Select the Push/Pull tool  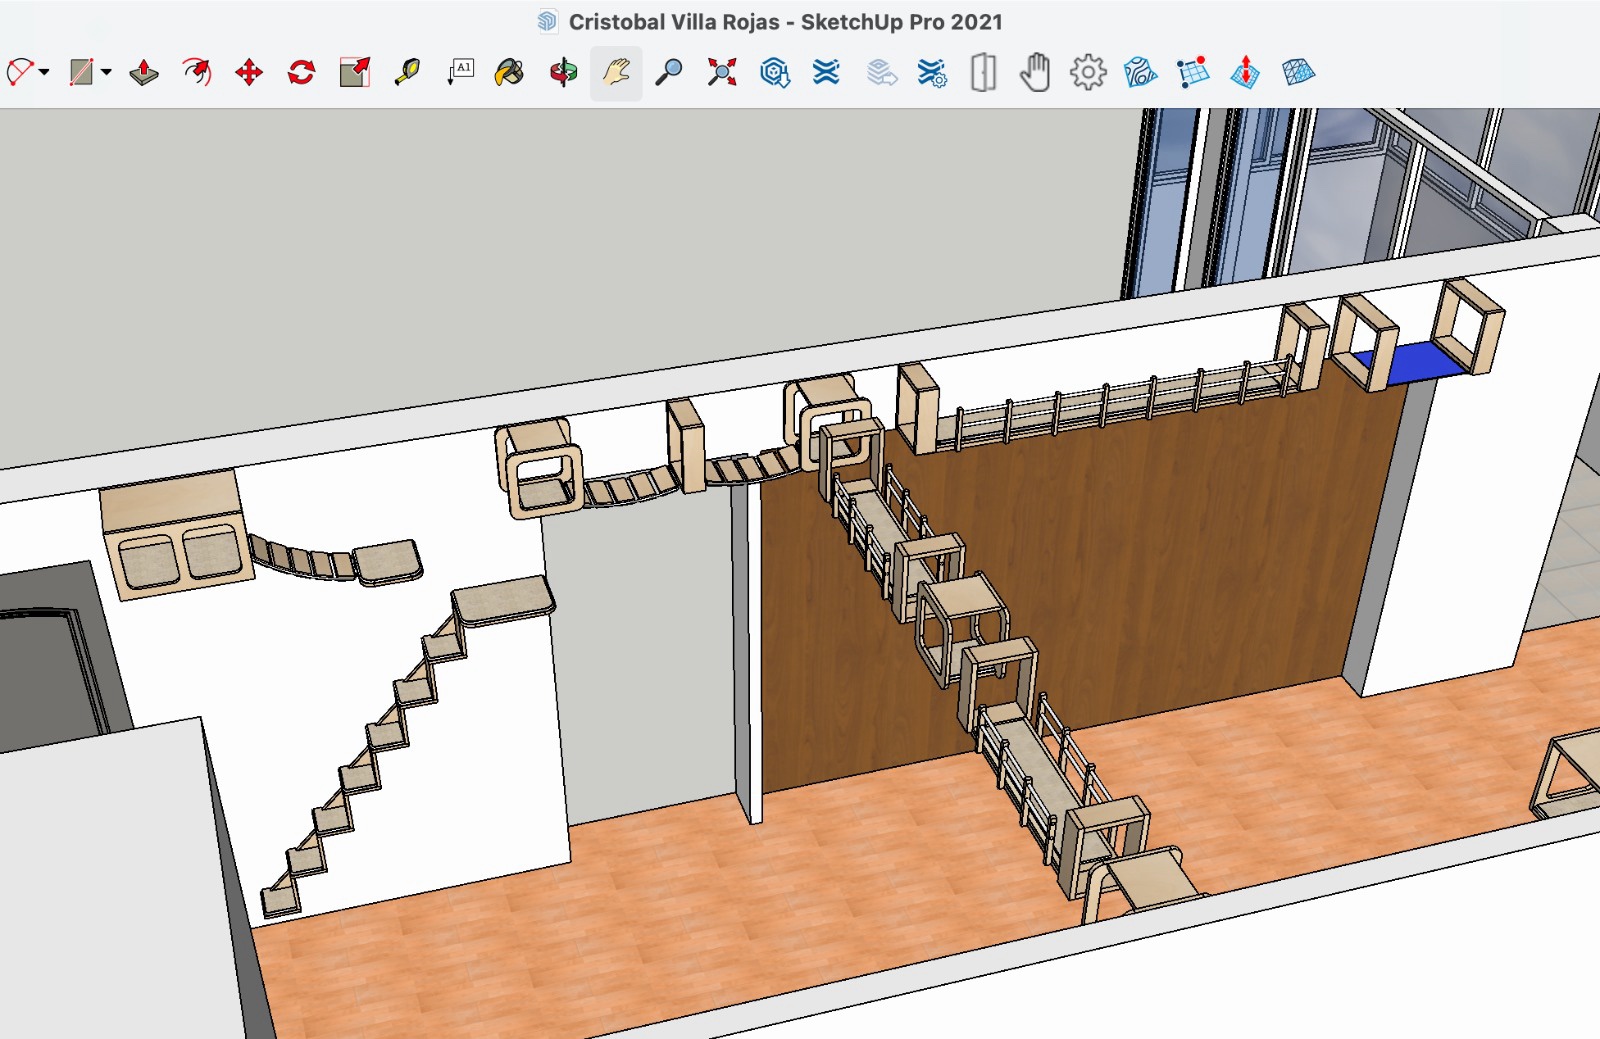(x=144, y=72)
